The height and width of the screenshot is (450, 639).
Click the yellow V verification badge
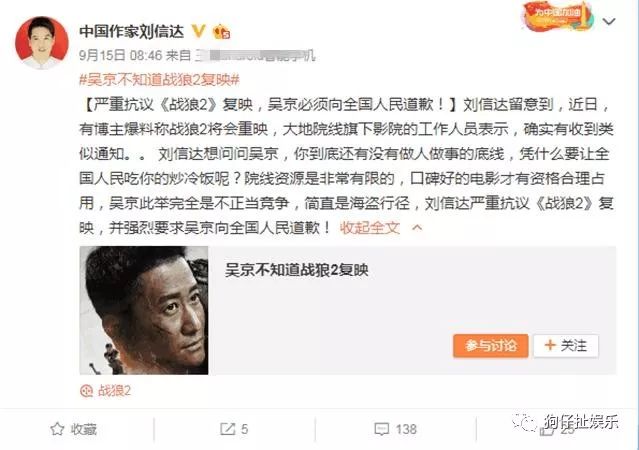(x=198, y=31)
